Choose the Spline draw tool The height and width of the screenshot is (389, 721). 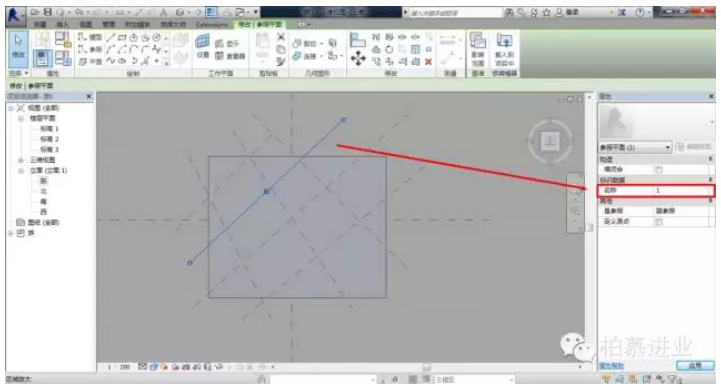[110, 61]
